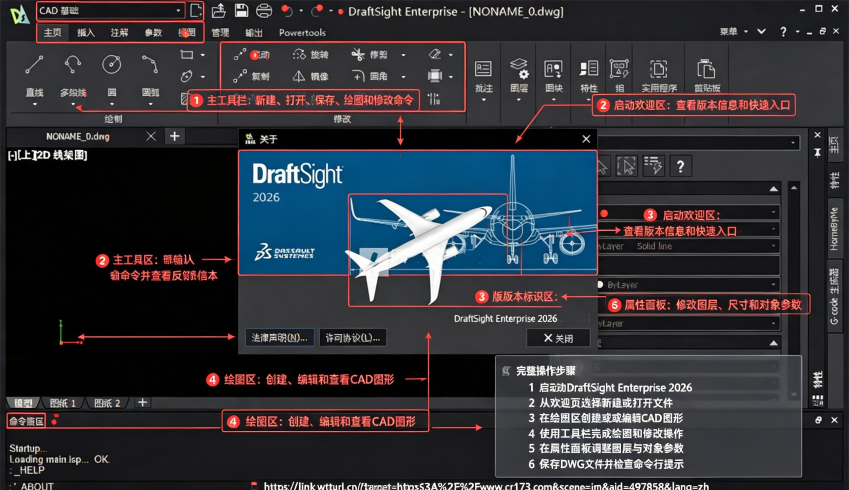Viewport: 849px width, 490px height.
Task: Choose the Rotate (旋转) tool
Action: pyautogui.click(x=311, y=55)
